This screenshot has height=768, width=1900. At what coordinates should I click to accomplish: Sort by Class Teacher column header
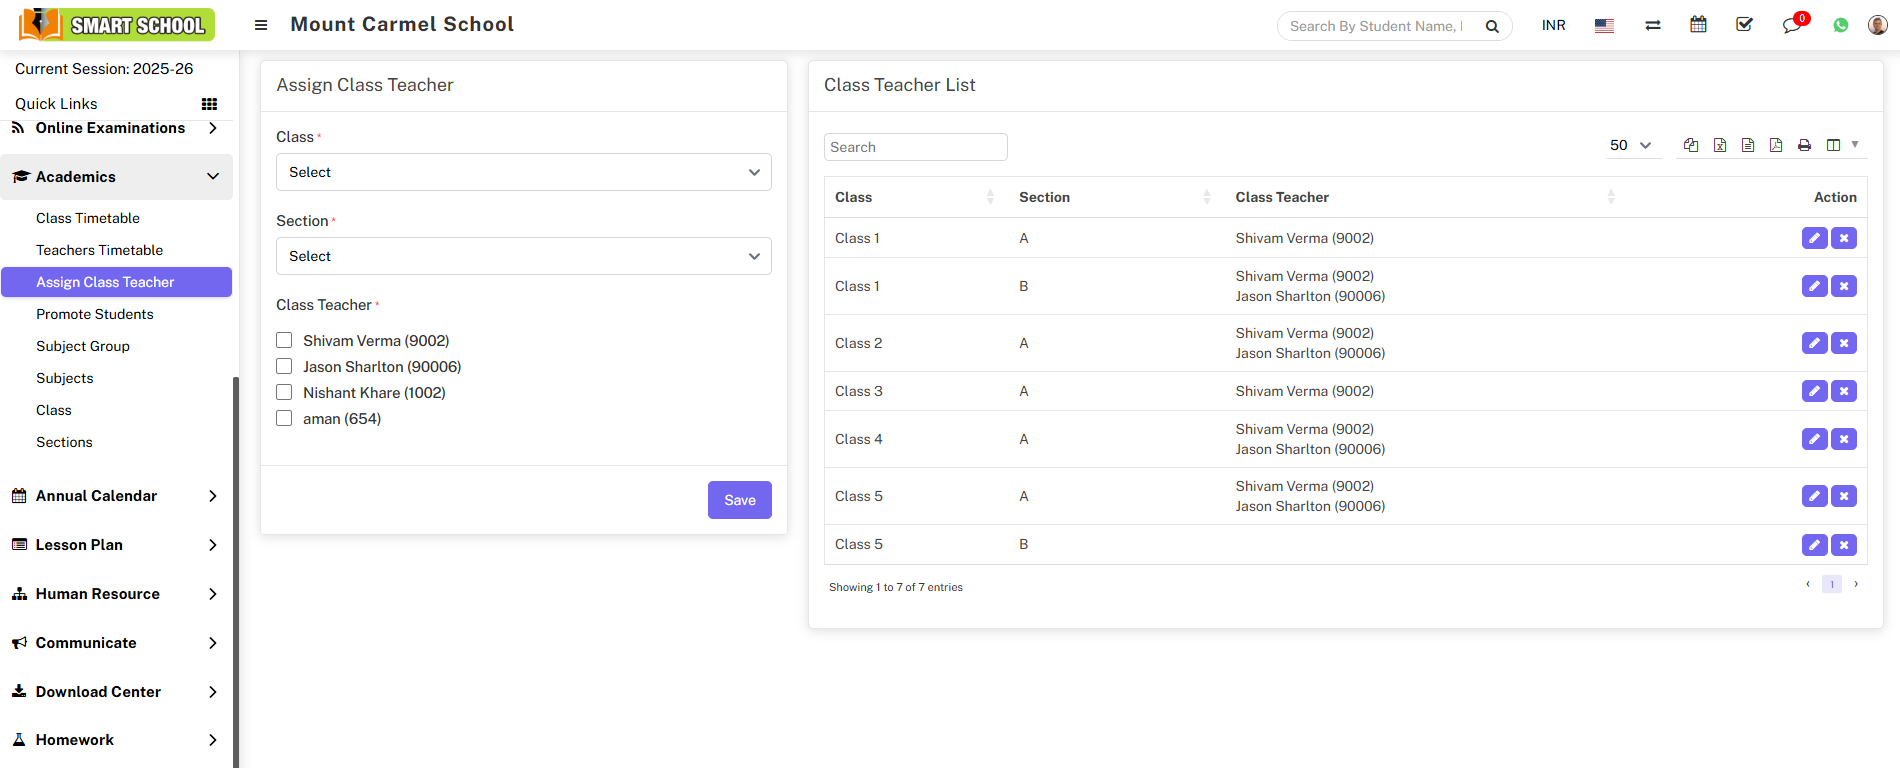click(1427, 197)
